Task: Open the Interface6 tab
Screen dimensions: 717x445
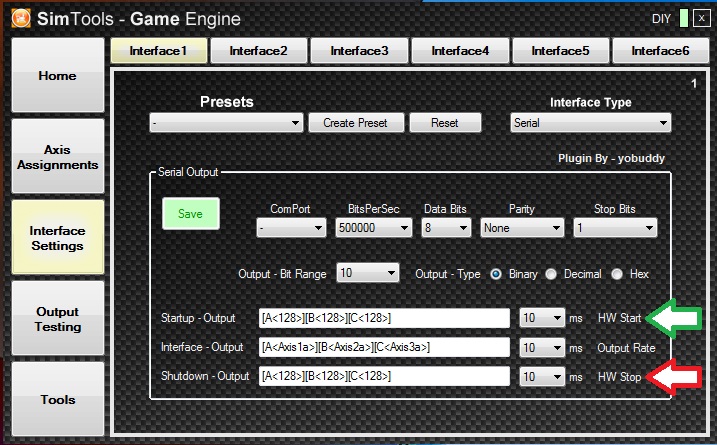Action: (660, 50)
